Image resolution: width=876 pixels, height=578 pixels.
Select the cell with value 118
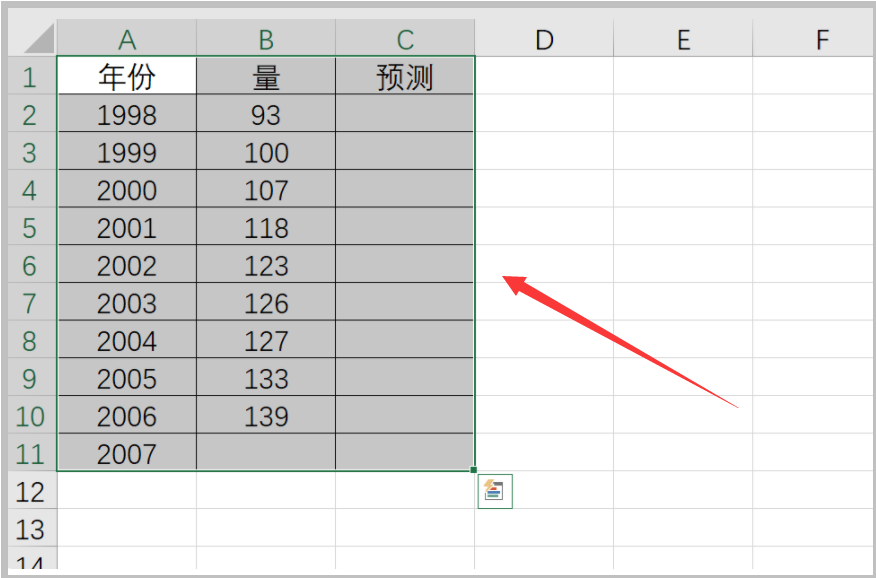point(266,227)
